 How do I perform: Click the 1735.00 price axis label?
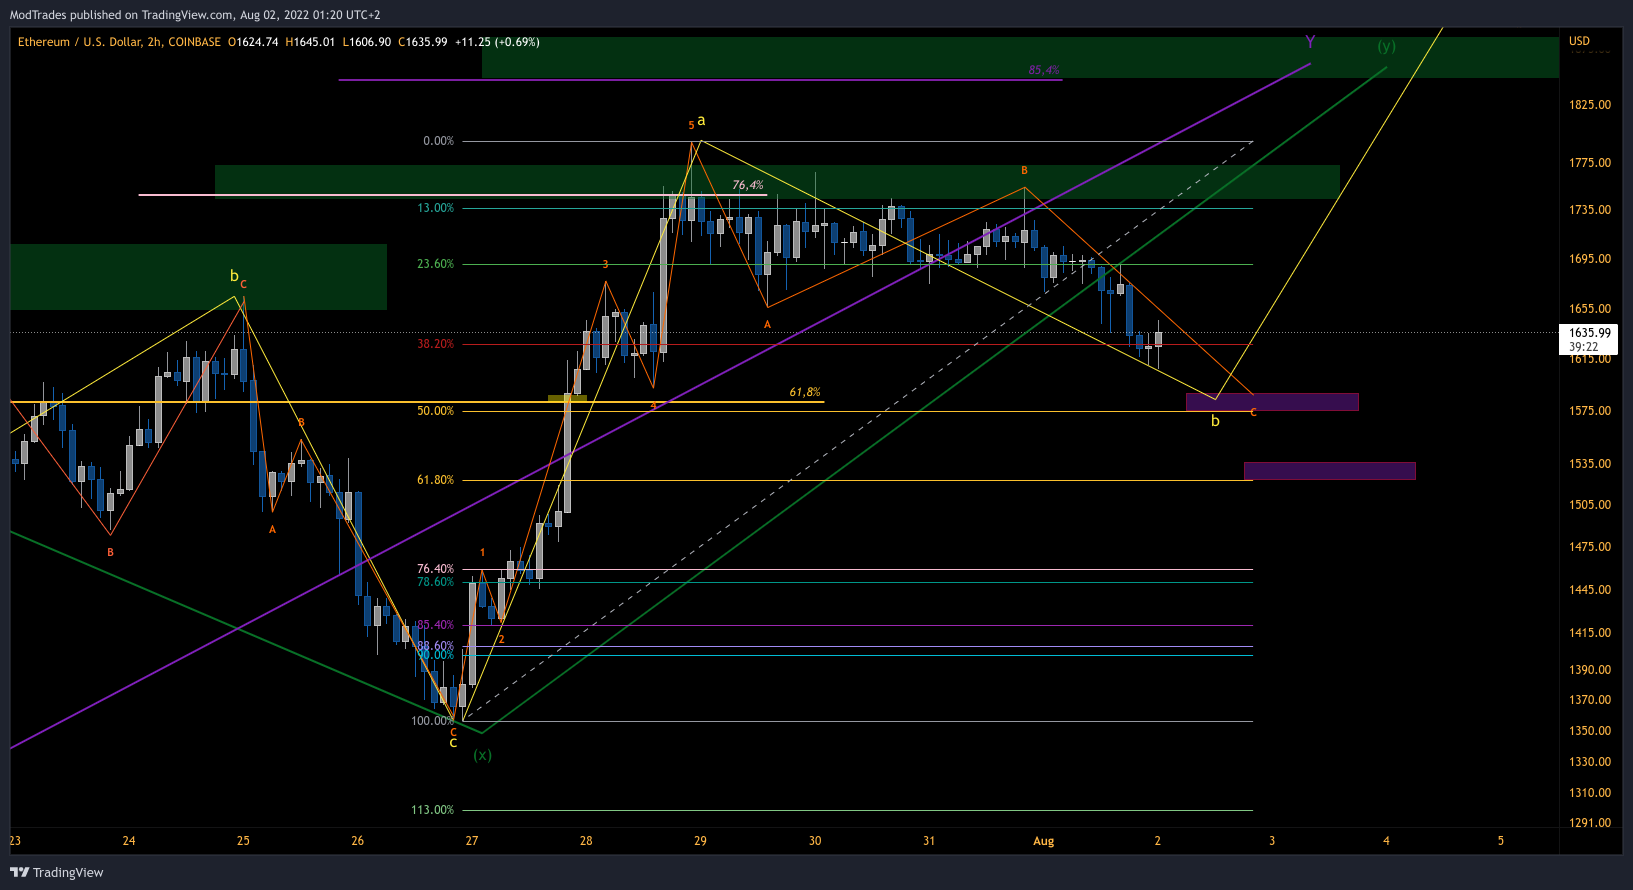pos(1589,210)
